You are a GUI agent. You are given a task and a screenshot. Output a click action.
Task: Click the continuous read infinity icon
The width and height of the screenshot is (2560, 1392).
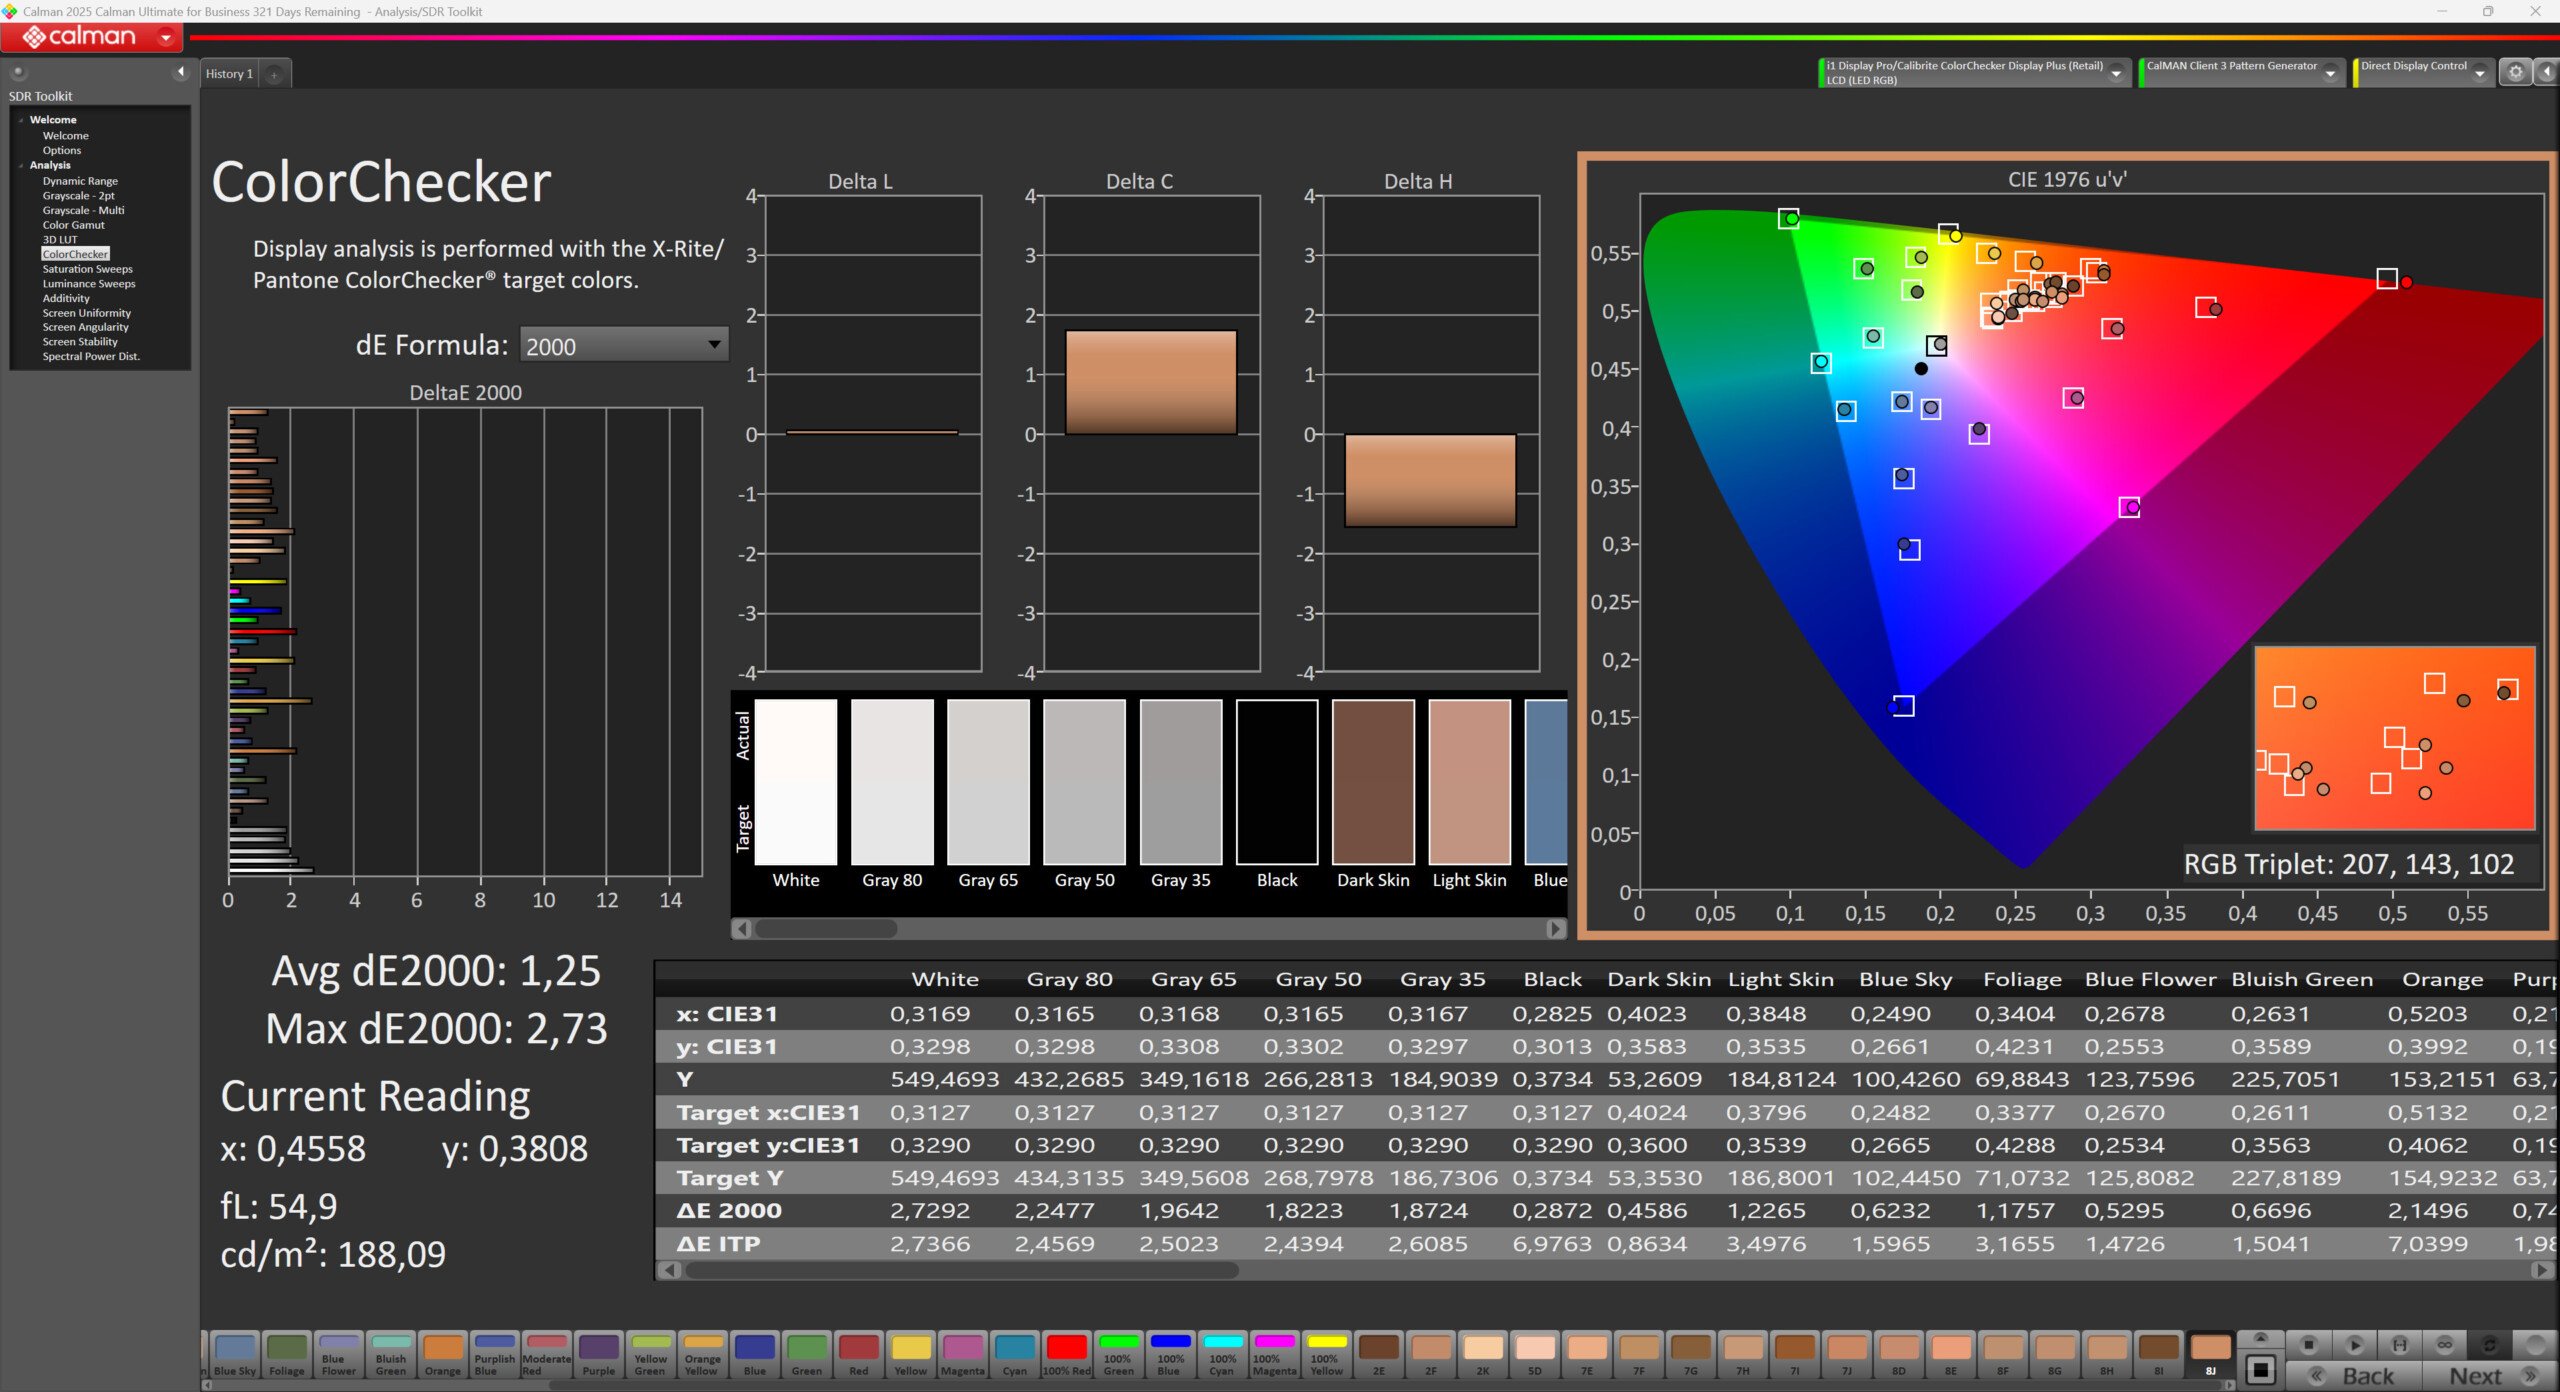(x=2444, y=1344)
